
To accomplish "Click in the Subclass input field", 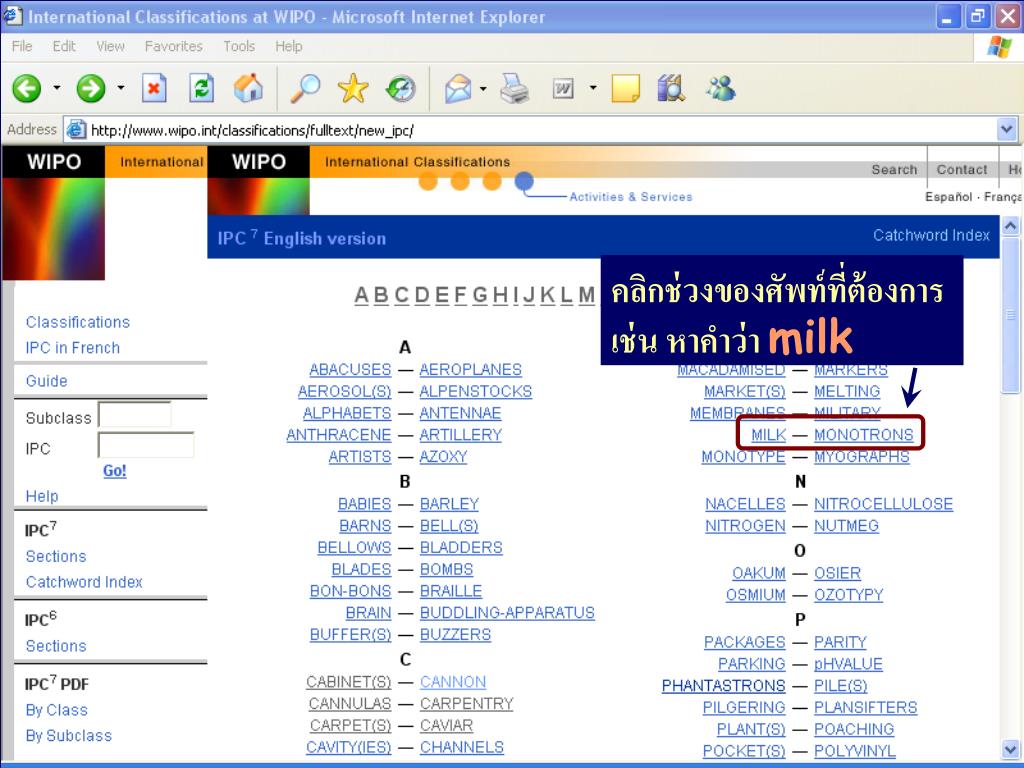I will [x=135, y=415].
